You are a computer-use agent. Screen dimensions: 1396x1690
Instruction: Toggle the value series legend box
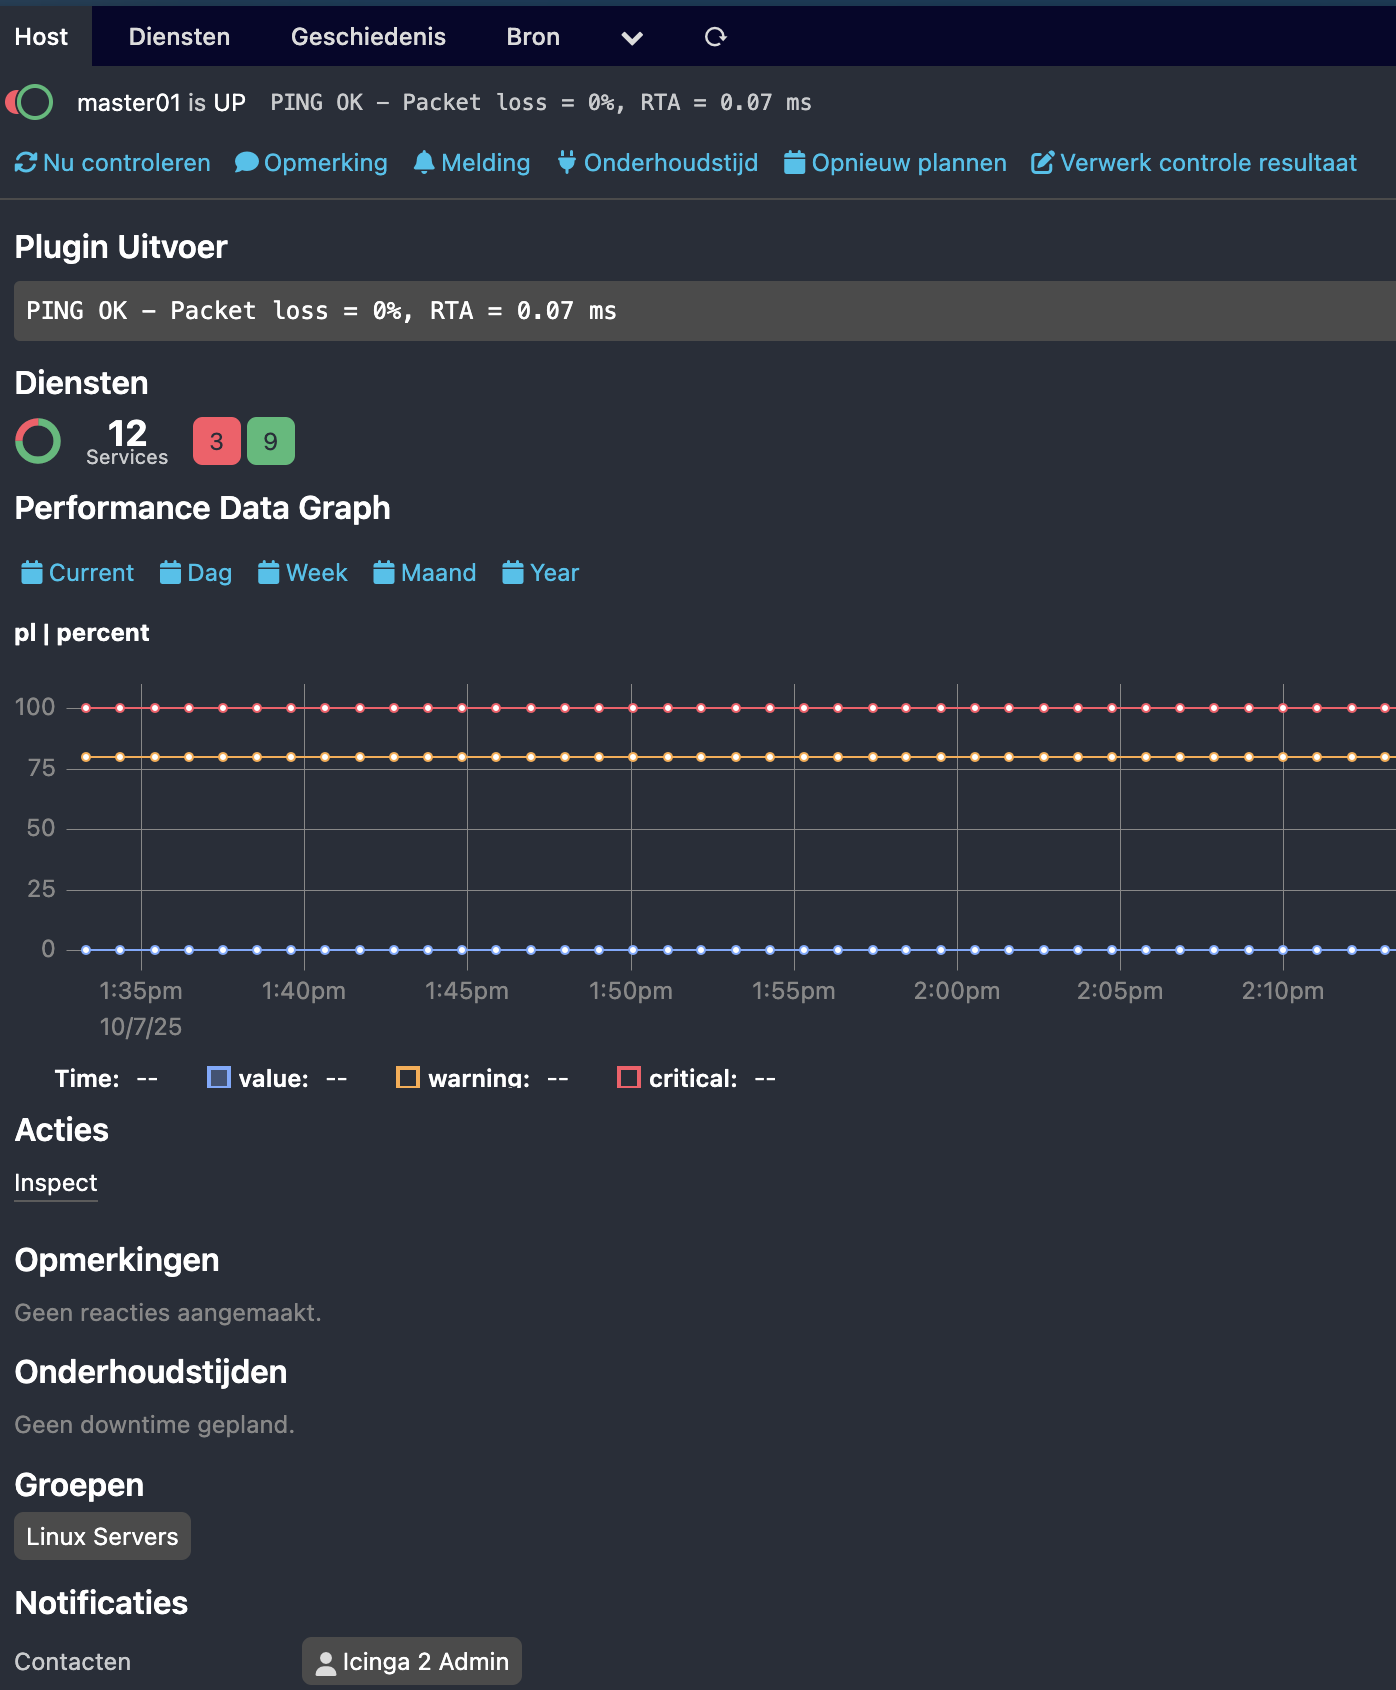(x=218, y=1078)
